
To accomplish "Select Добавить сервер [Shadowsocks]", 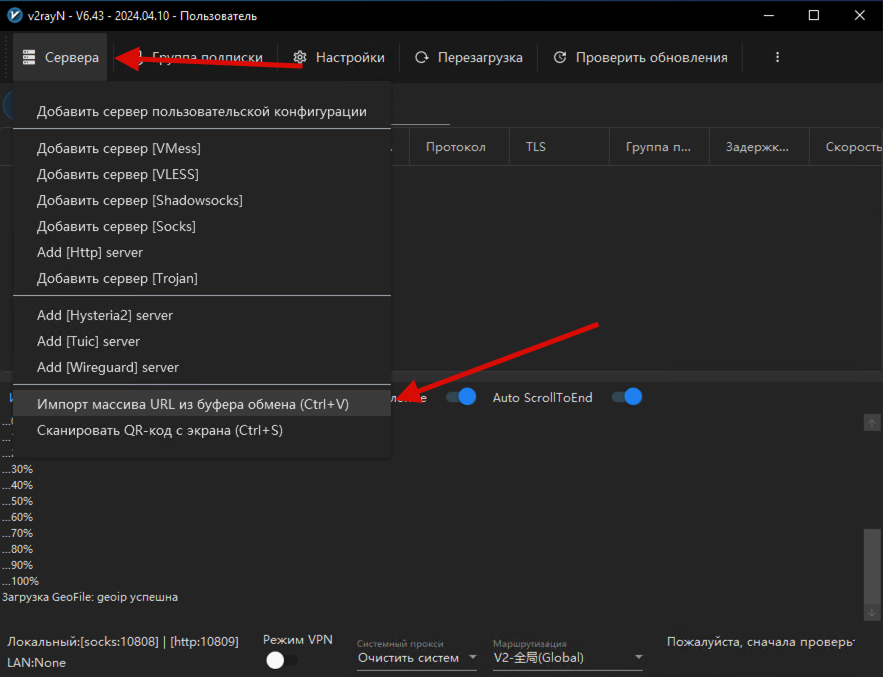I will coord(202,200).
